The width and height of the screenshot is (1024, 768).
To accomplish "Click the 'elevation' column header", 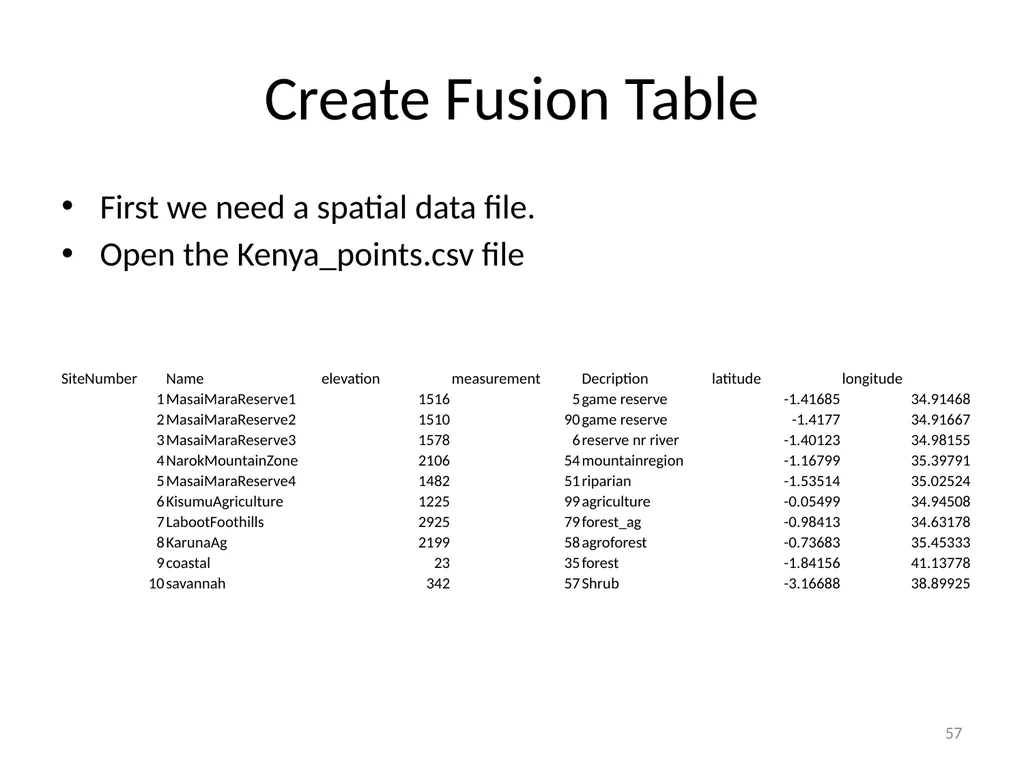I will (351, 379).
